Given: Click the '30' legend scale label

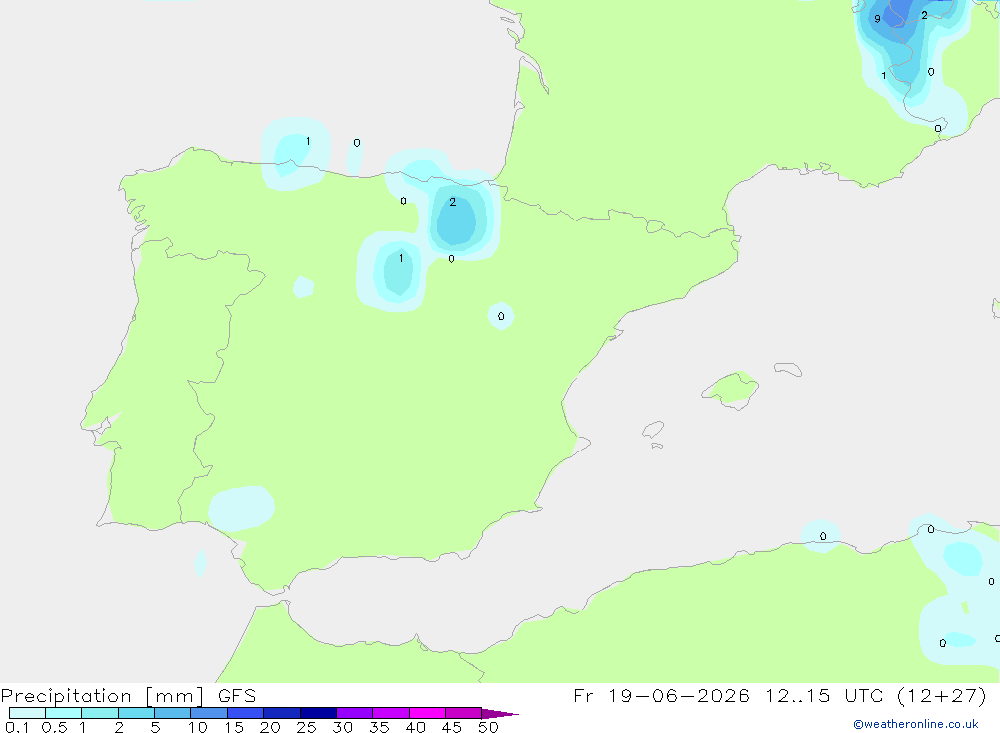Looking at the screenshot, I should 342,727.
